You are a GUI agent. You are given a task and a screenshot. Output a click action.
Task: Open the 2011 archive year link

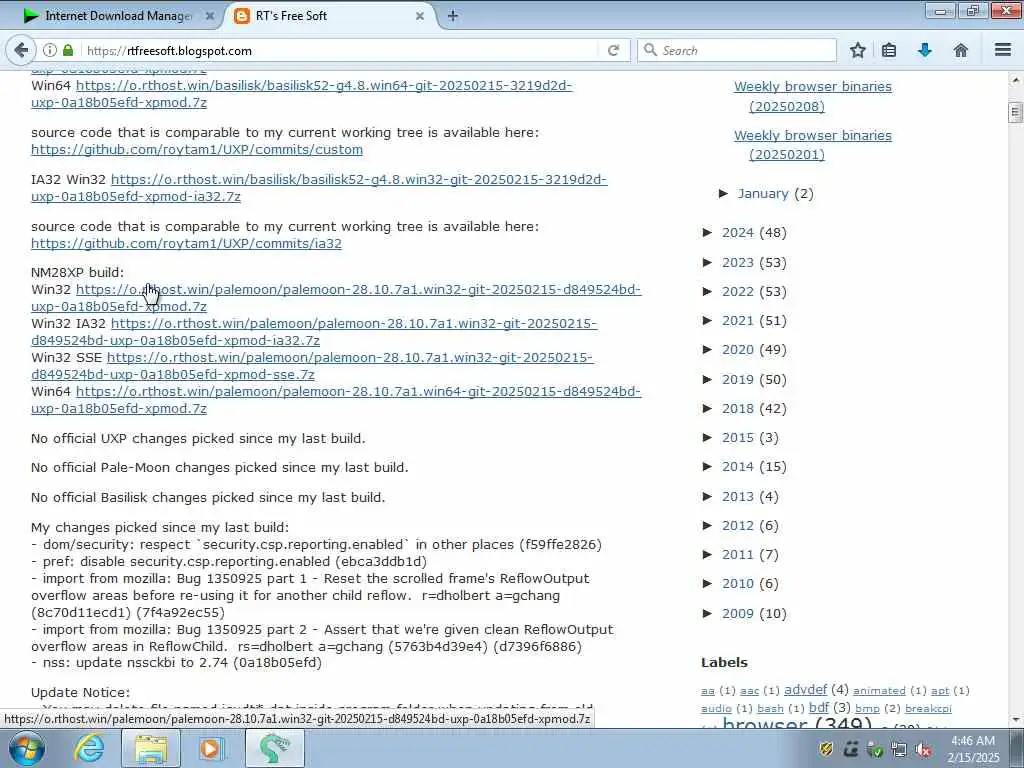coord(737,554)
